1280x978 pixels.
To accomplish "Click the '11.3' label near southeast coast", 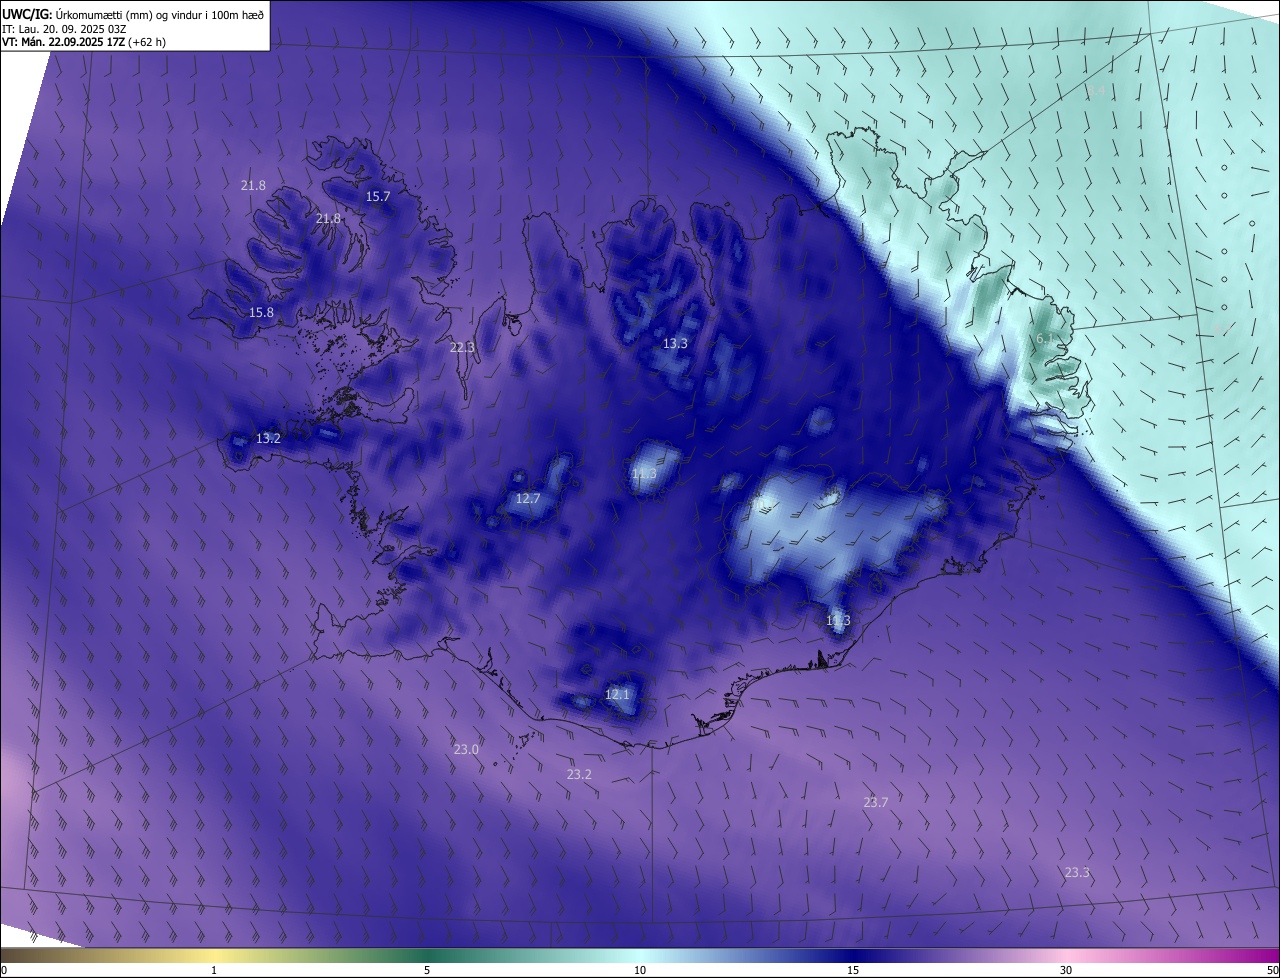I will click(x=838, y=620).
